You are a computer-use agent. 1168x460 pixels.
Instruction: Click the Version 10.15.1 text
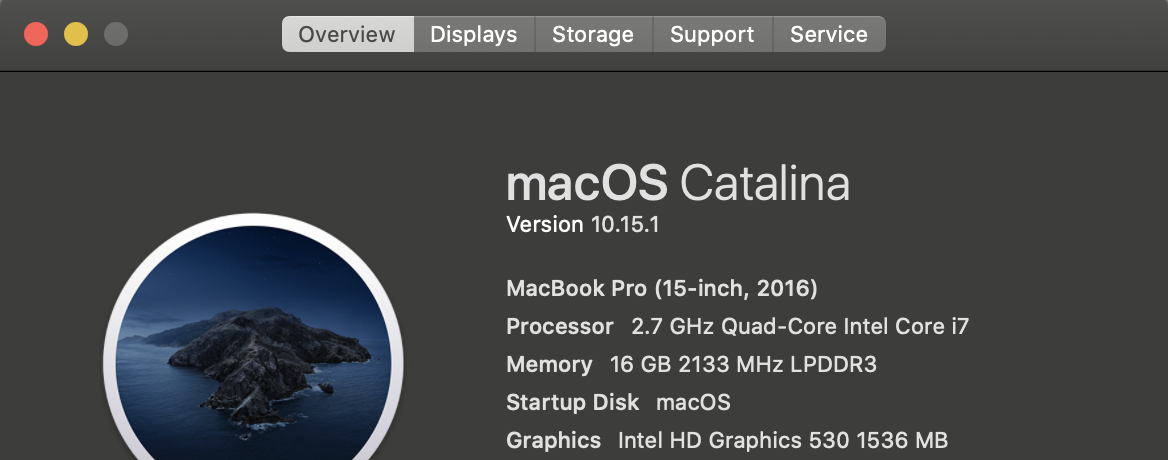pos(583,225)
